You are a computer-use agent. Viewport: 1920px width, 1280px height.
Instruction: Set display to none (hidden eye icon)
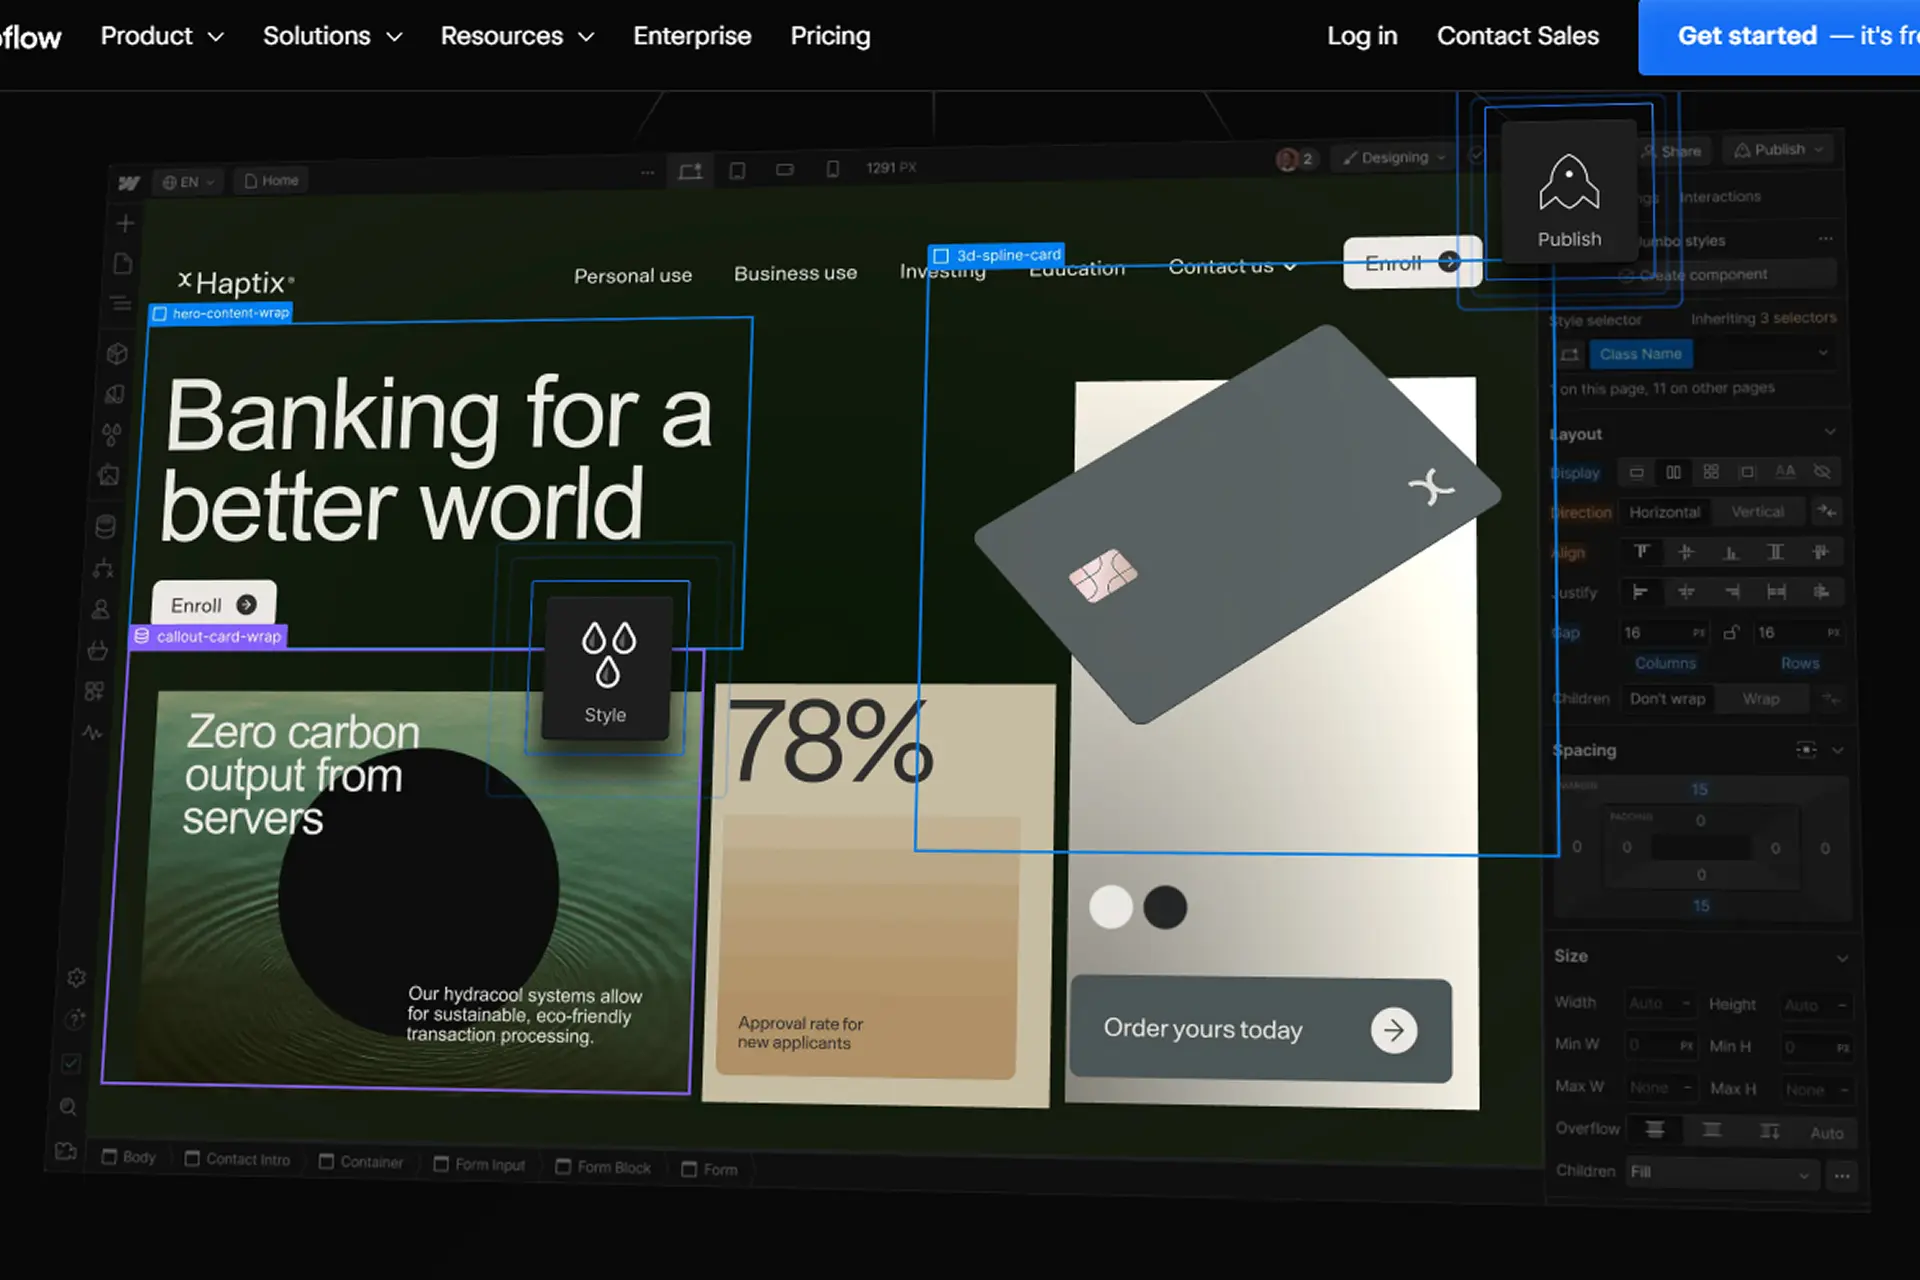(x=1822, y=472)
